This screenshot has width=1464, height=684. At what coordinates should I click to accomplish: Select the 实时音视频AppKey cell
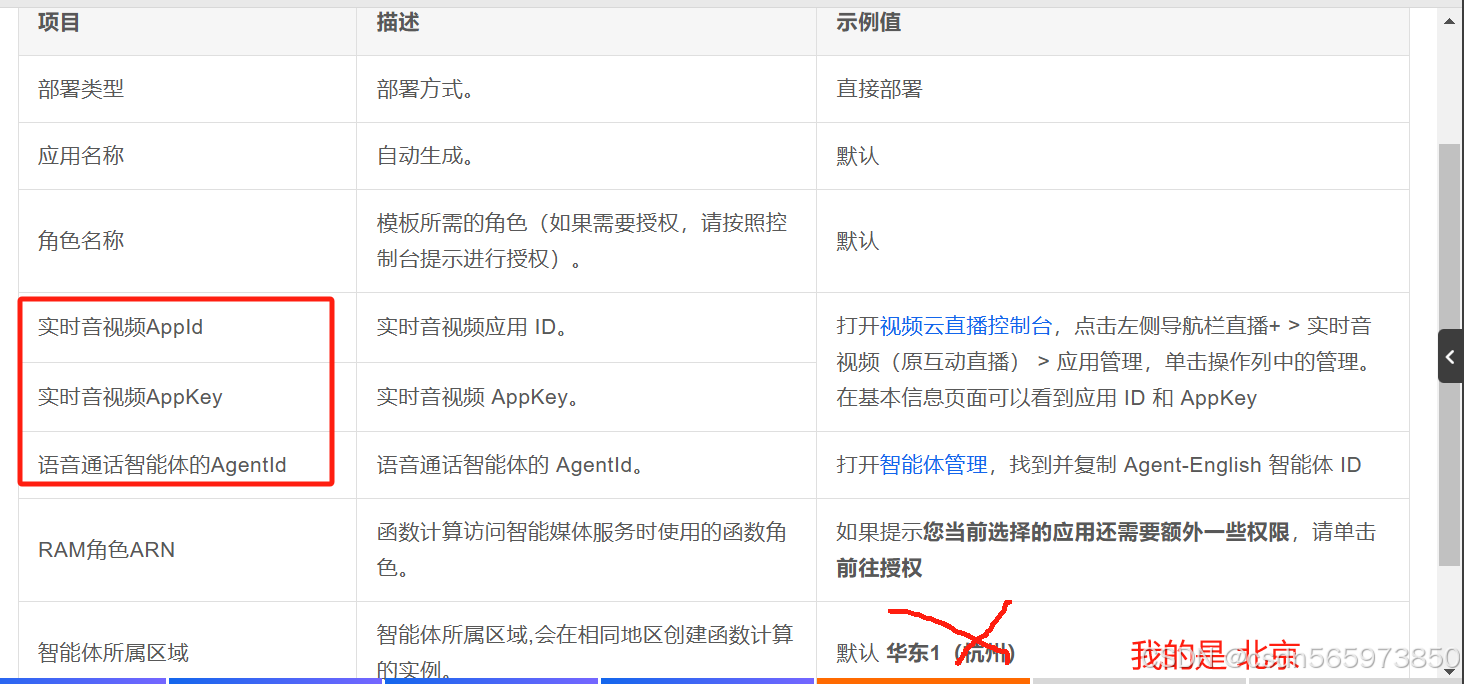(187, 397)
